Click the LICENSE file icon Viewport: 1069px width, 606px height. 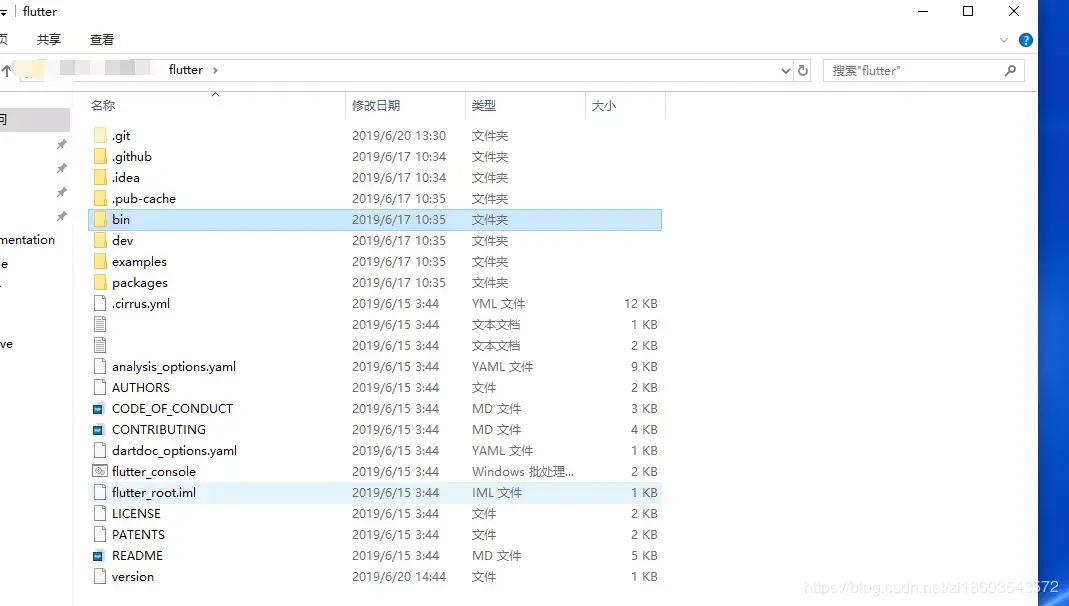100,514
